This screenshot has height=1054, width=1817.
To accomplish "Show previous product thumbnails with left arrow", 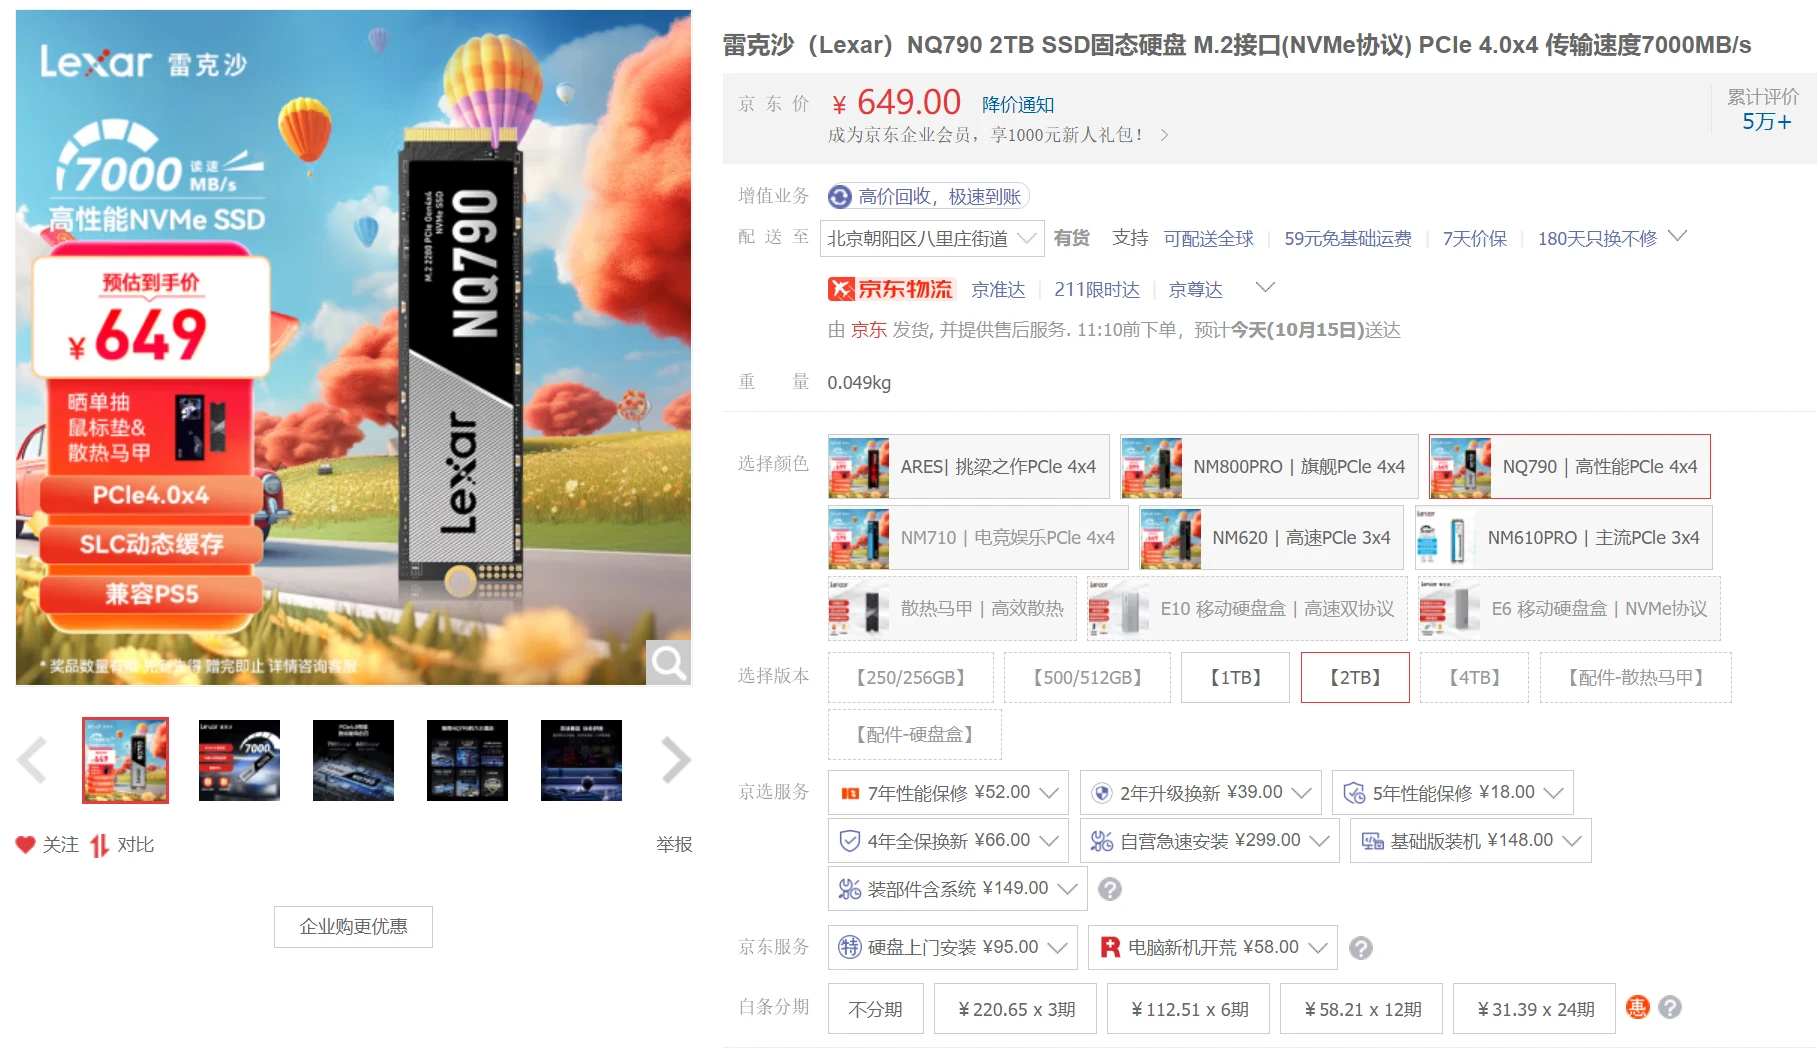I will pyautogui.click(x=33, y=760).
